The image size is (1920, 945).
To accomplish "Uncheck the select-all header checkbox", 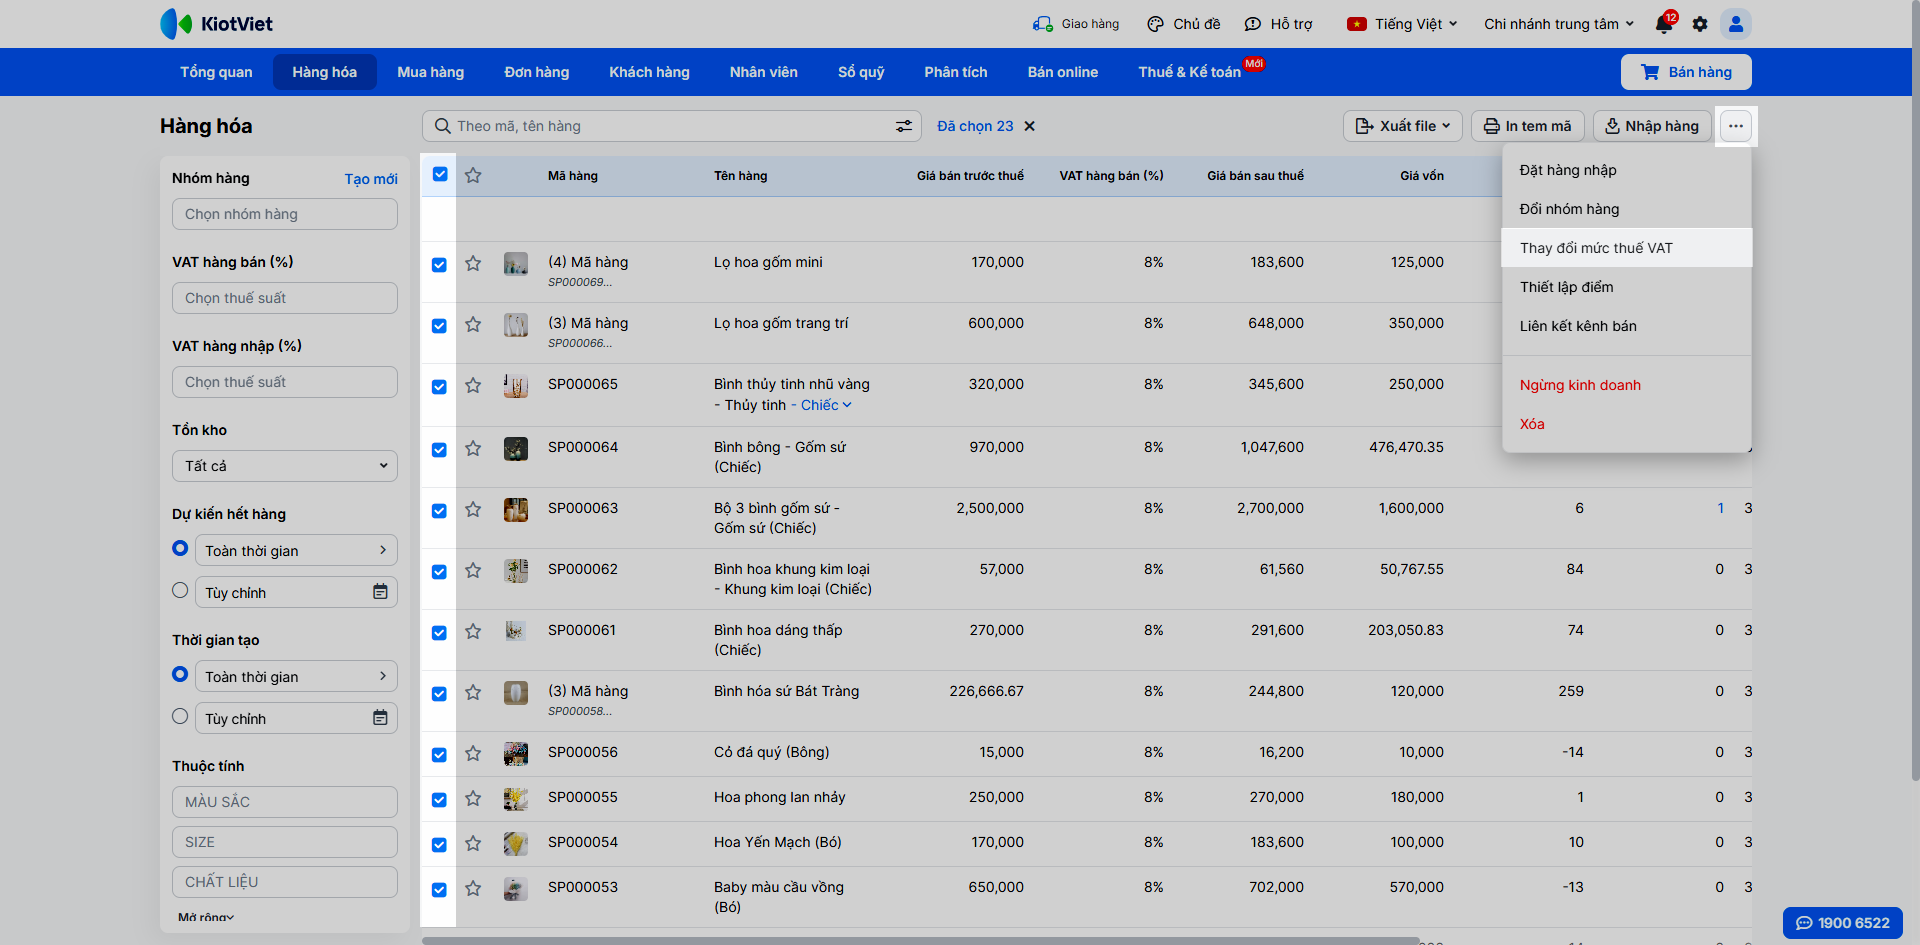I will click(x=440, y=175).
